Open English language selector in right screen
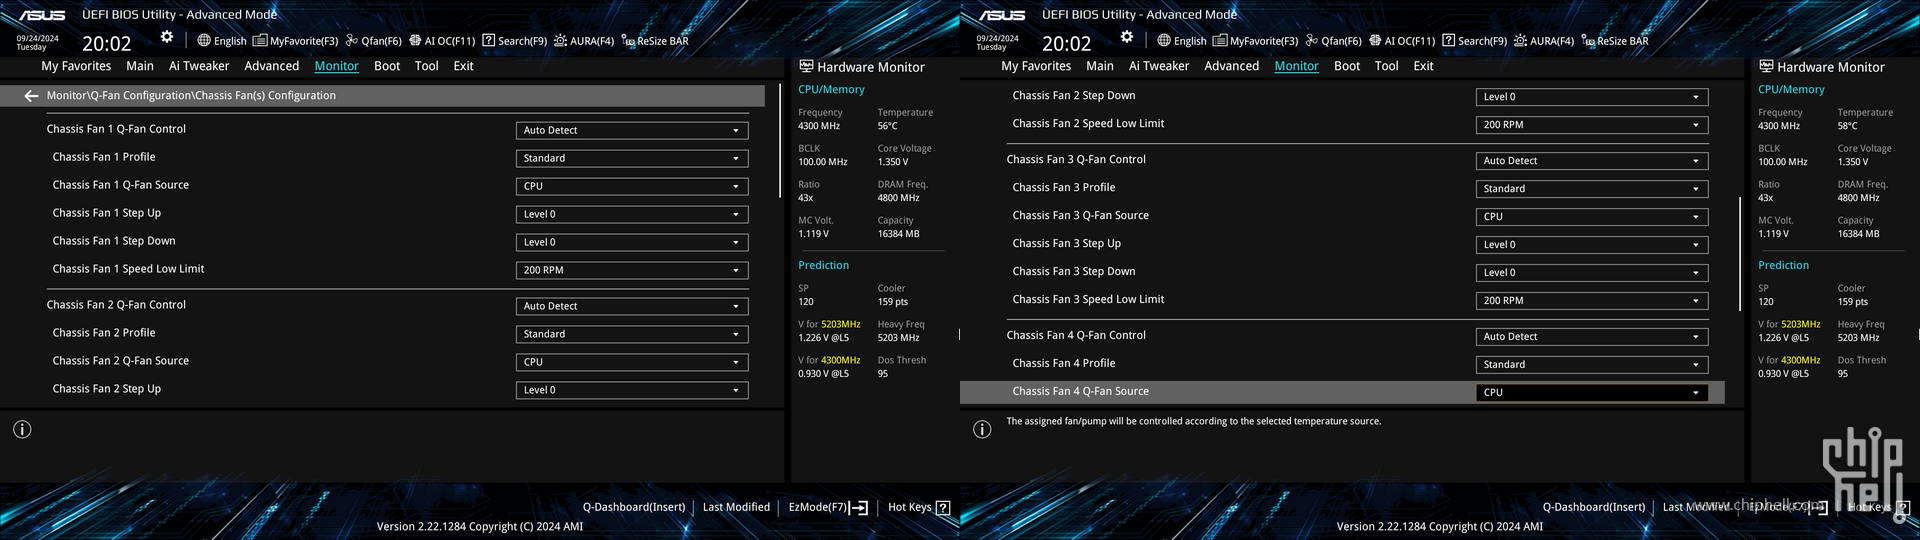The height and width of the screenshot is (540, 1920). pyautogui.click(x=1182, y=41)
